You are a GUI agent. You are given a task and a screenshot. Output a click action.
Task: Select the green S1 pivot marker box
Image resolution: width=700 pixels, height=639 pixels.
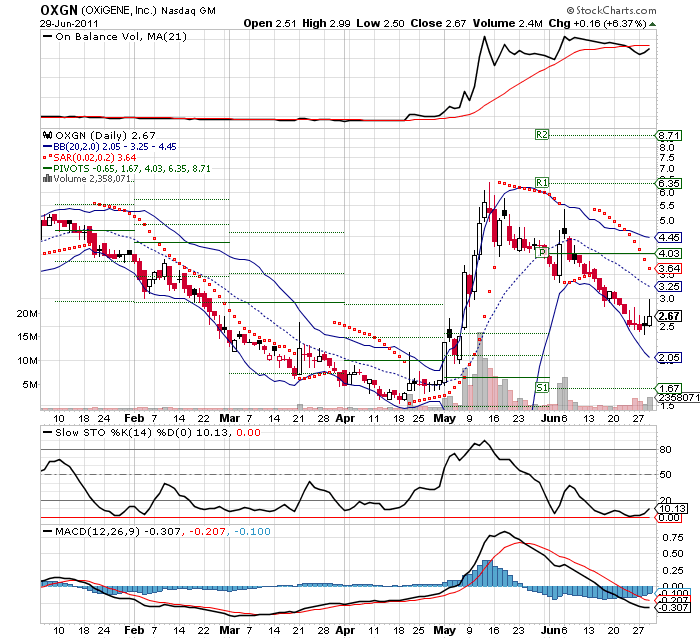tap(542, 388)
